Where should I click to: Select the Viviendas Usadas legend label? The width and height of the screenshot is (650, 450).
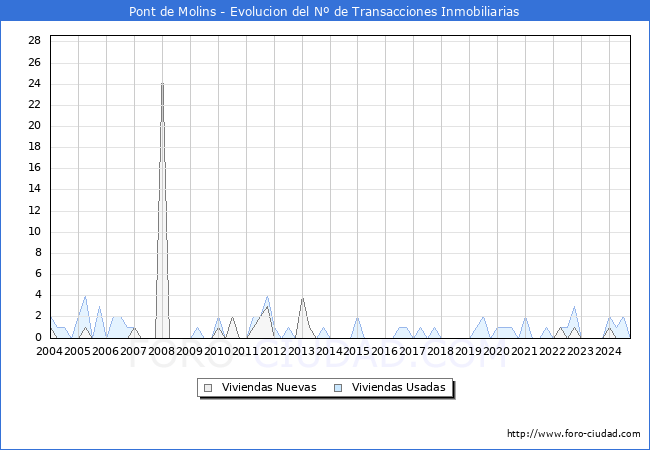pyautogui.click(x=398, y=387)
